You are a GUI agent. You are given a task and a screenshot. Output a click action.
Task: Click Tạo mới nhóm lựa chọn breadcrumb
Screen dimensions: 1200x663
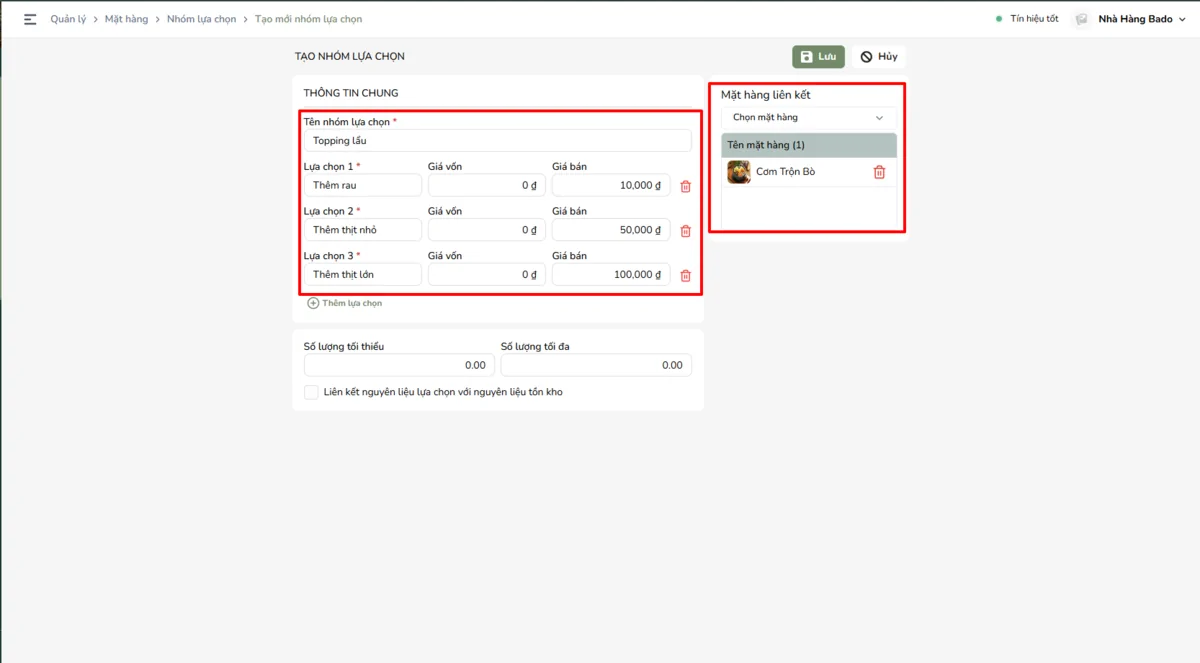click(308, 19)
